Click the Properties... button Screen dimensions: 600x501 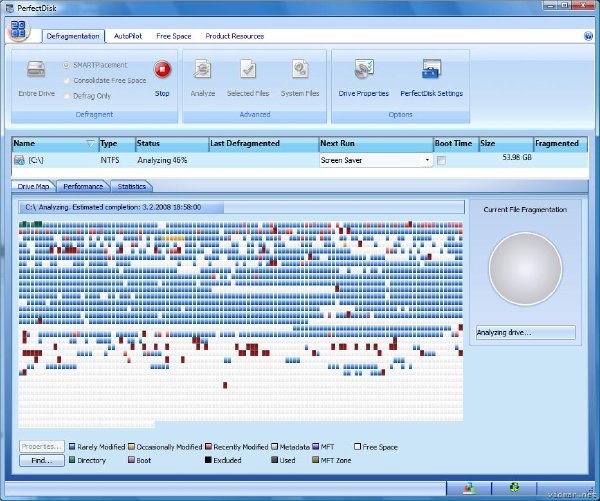[42, 446]
